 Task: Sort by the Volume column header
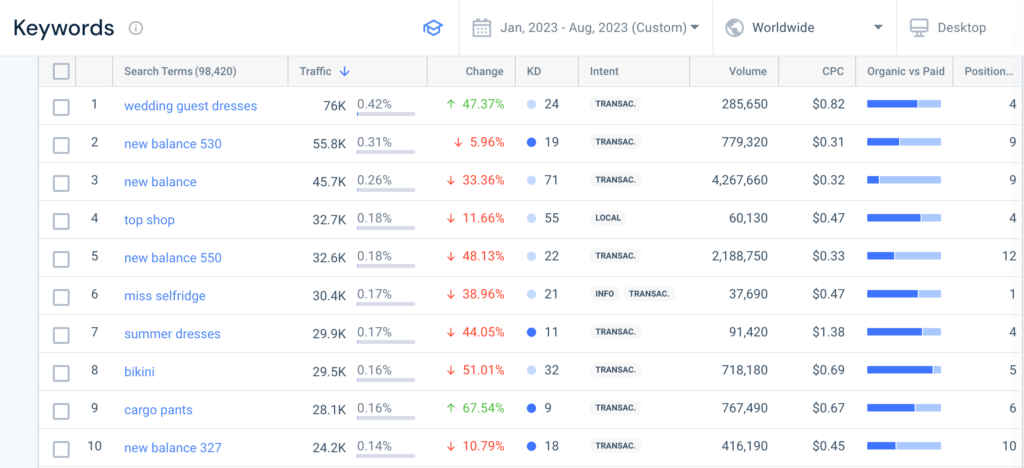click(x=747, y=71)
